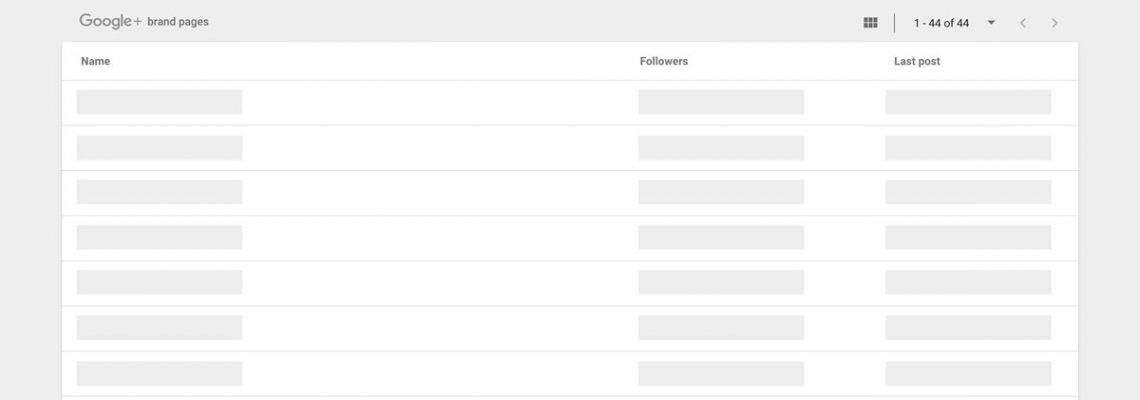Sort by the Name column header
Viewport: 1140px width, 400px height.
click(96, 61)
